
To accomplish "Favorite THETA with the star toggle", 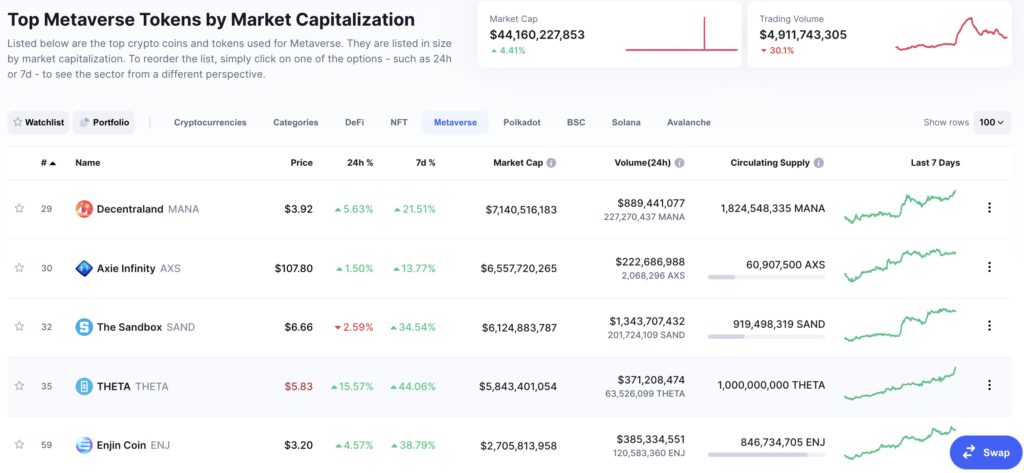I will click(19, 386).
